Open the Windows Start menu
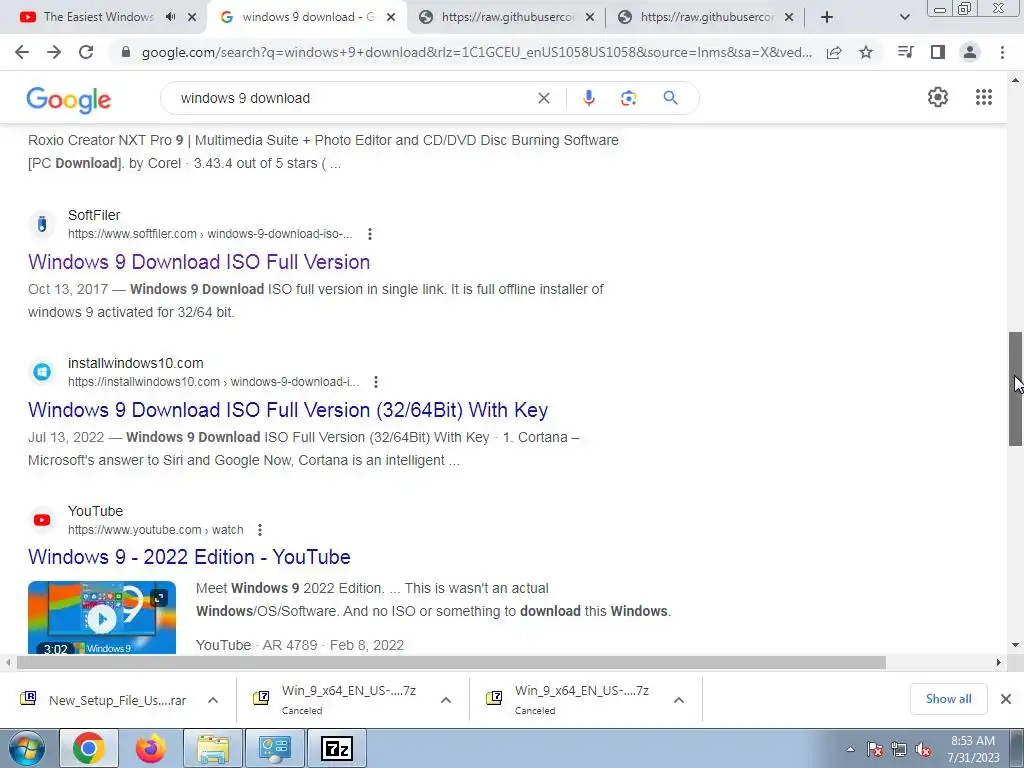 point(26,748)
